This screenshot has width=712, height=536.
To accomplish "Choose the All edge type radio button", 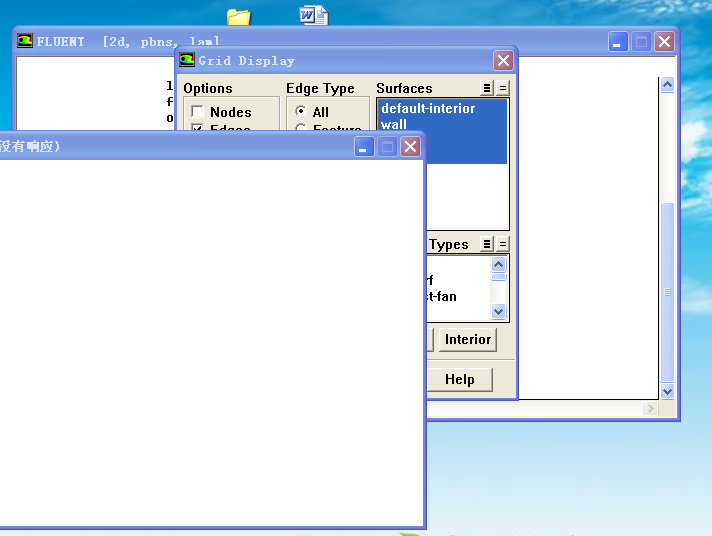I will coord(300,111).
